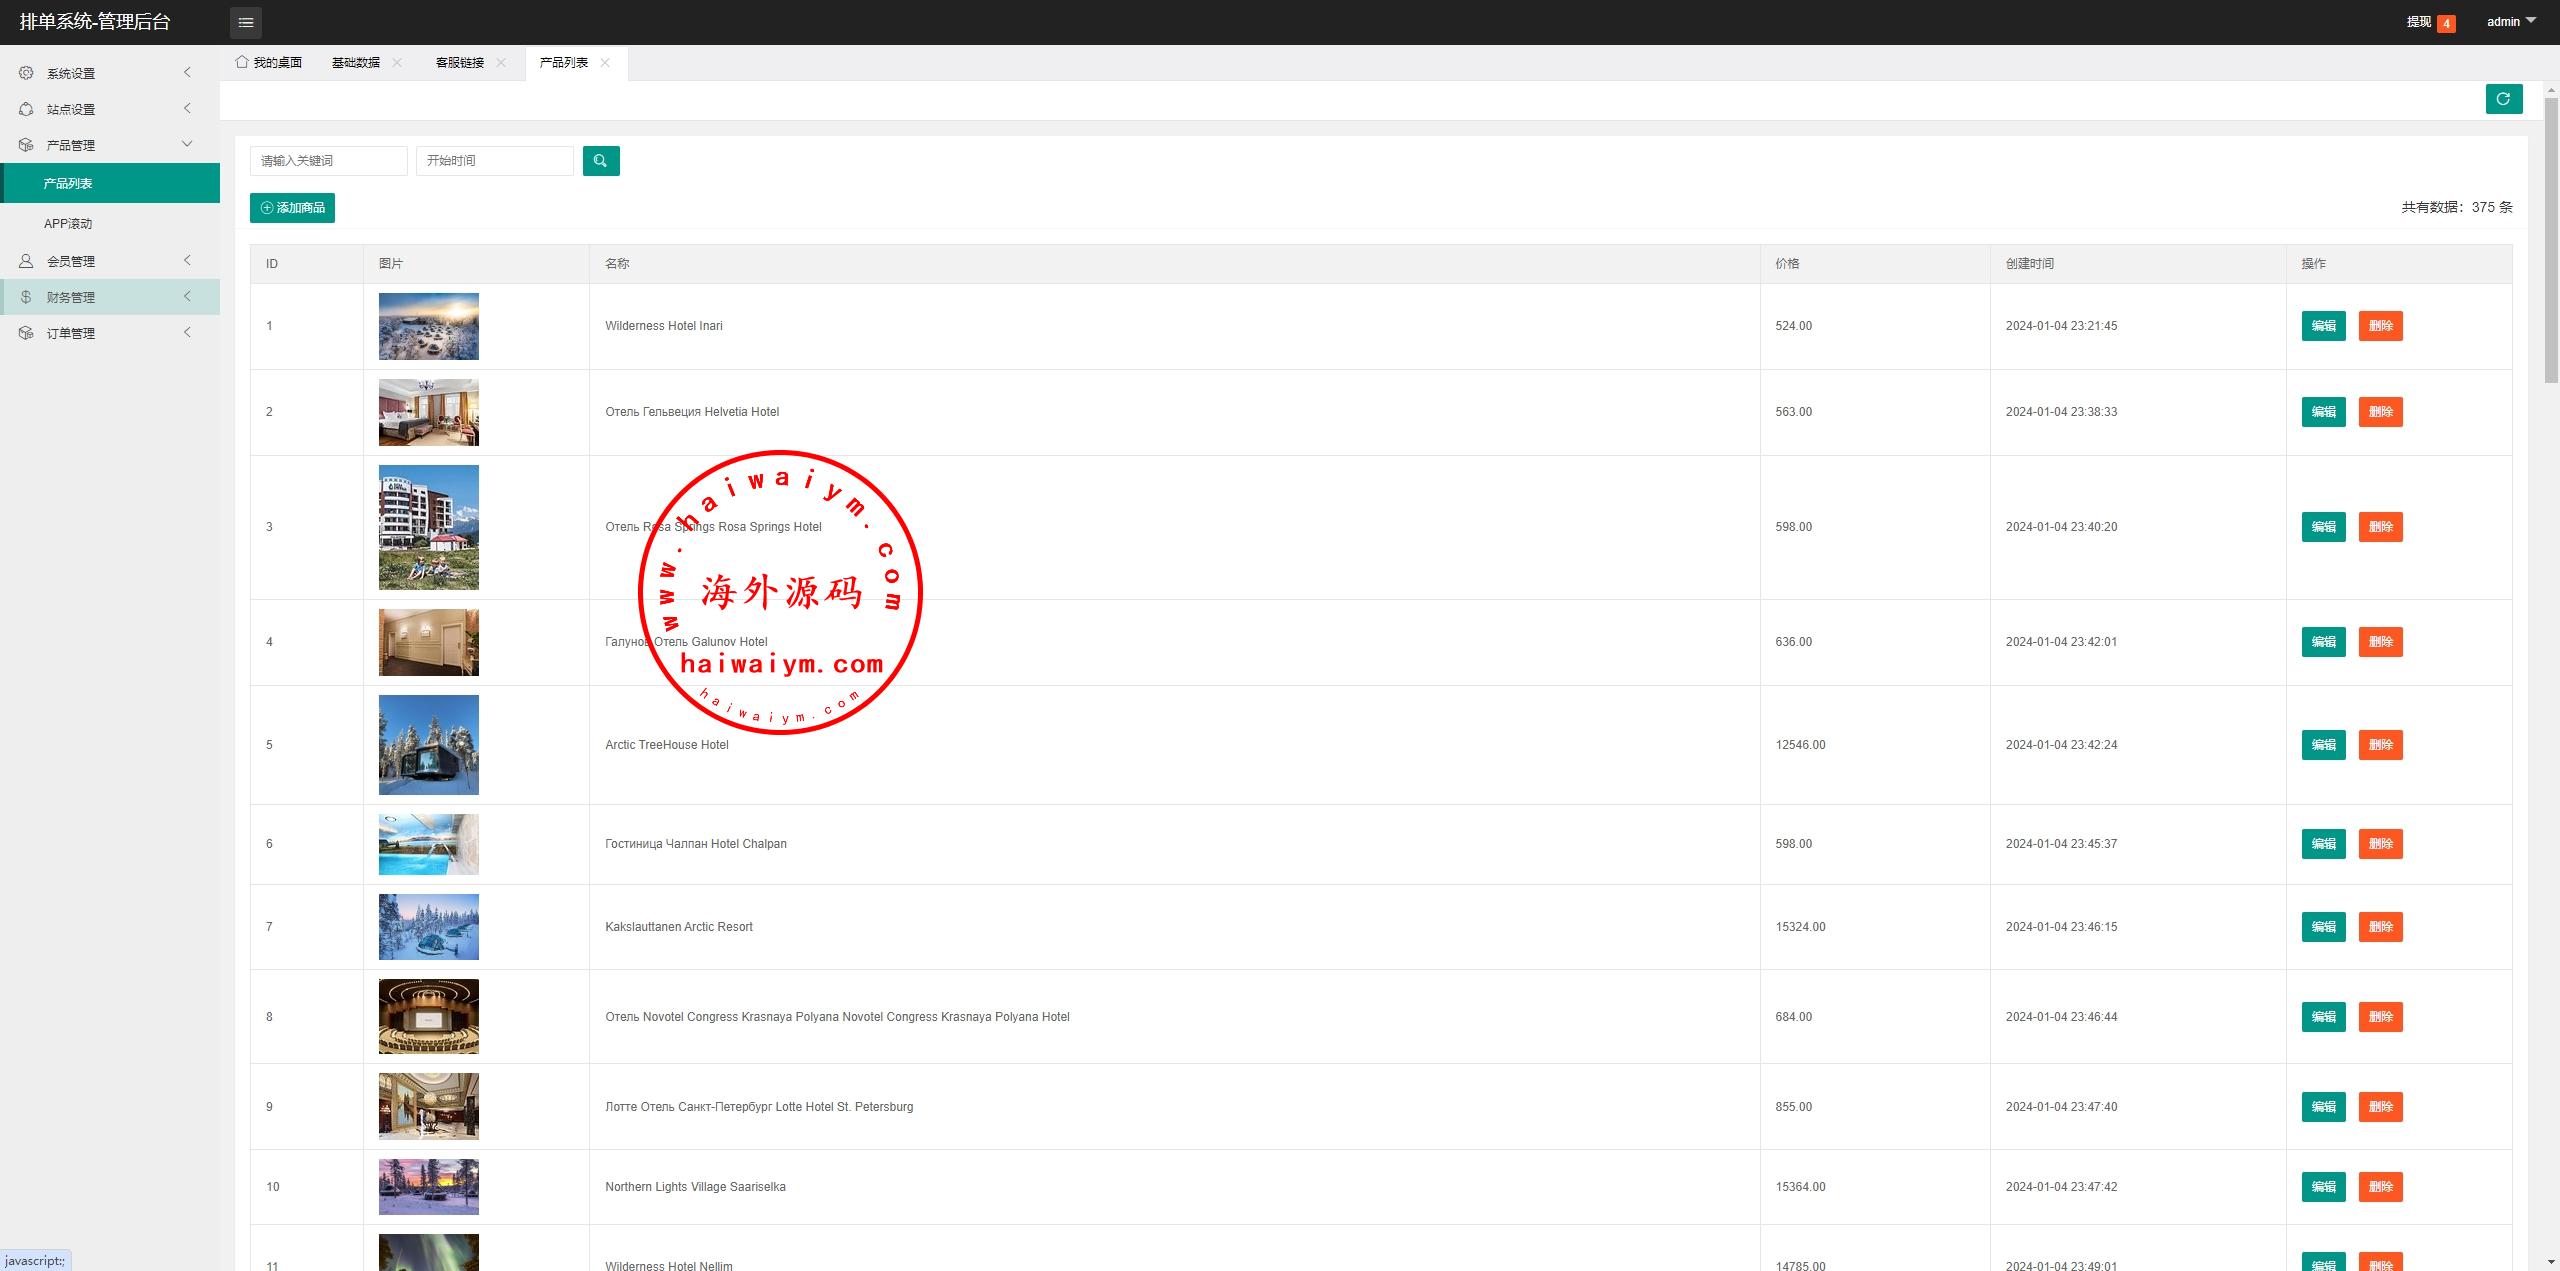This screenshot has height=1271, width=2560.
Task: Open APP滚动 in the sidebar
Action: pos(68,224)
